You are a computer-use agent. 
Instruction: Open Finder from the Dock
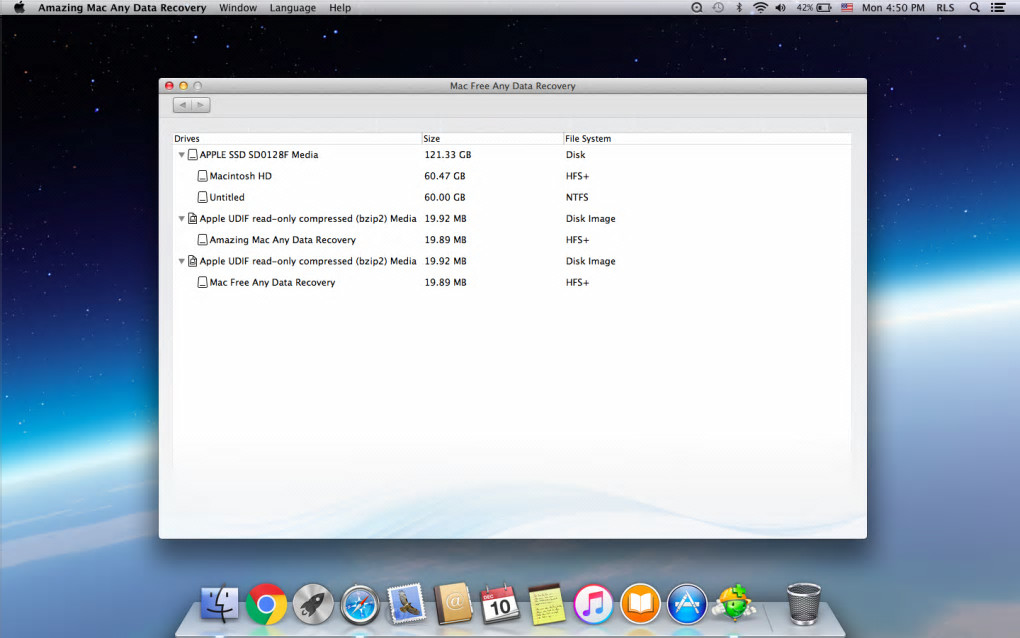coord(219,604)
